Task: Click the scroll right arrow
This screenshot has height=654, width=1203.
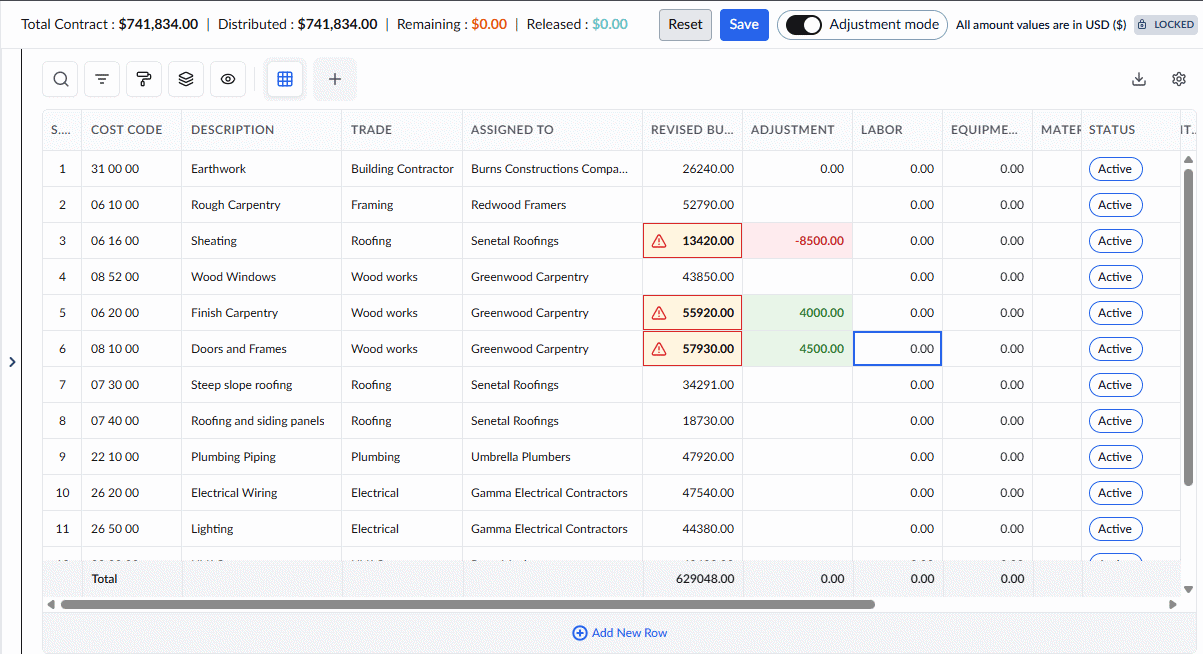Action: click(x=1173, y=604)
